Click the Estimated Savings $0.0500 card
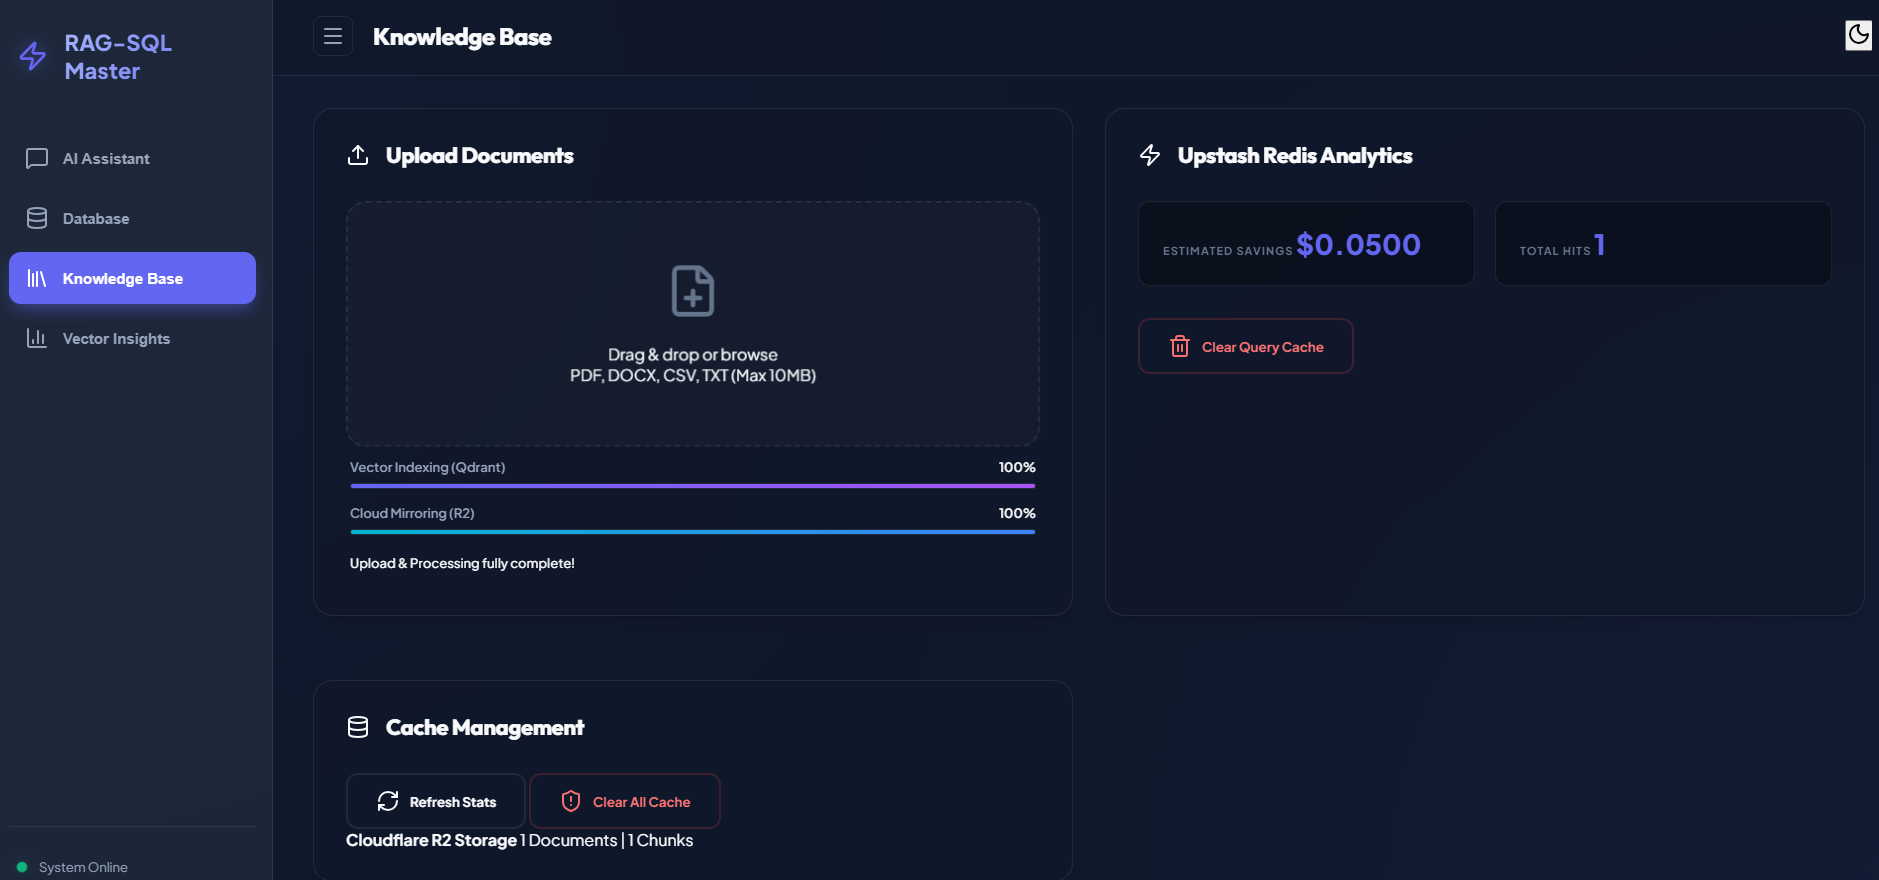Screen dimensions: 1879x880 coord(1306,244)
